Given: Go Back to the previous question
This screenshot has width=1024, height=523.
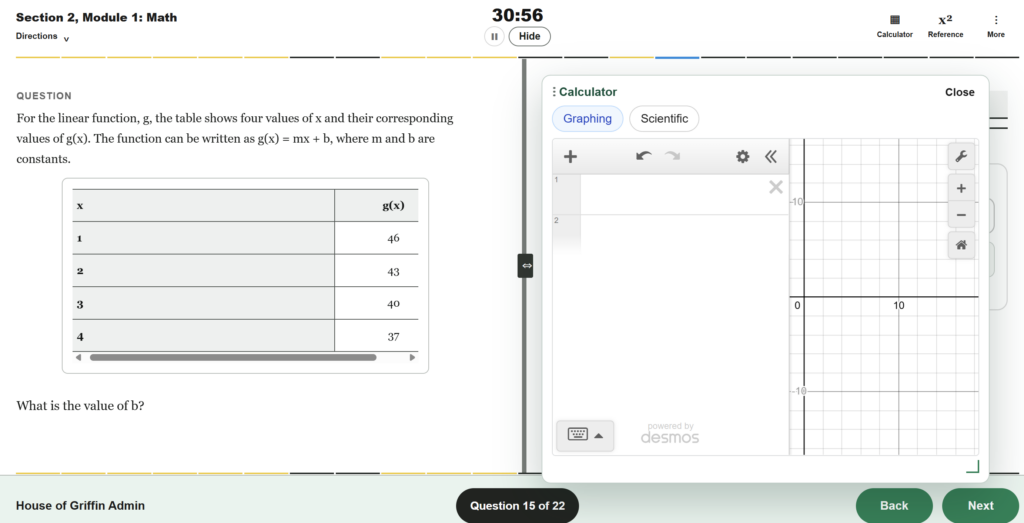Looking at the screenshot, I should 894,505.
